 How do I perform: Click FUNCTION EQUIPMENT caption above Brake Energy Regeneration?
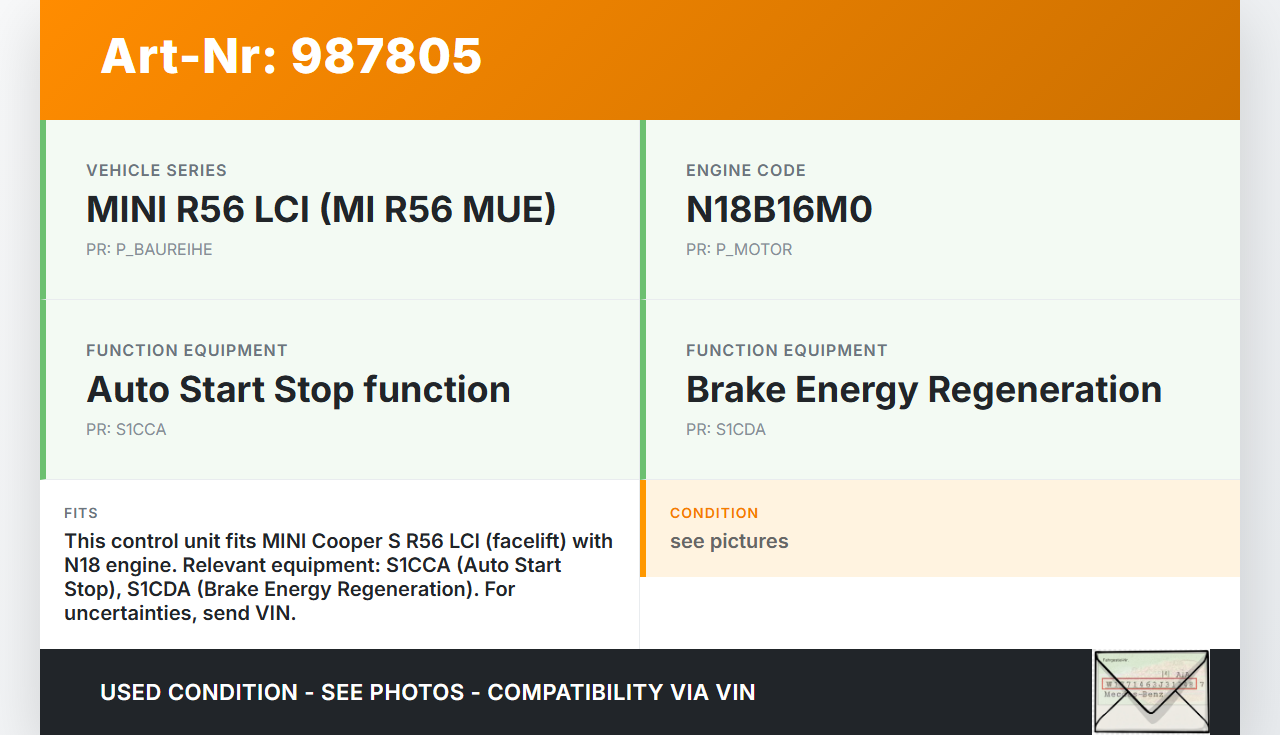tap(787, 350)
